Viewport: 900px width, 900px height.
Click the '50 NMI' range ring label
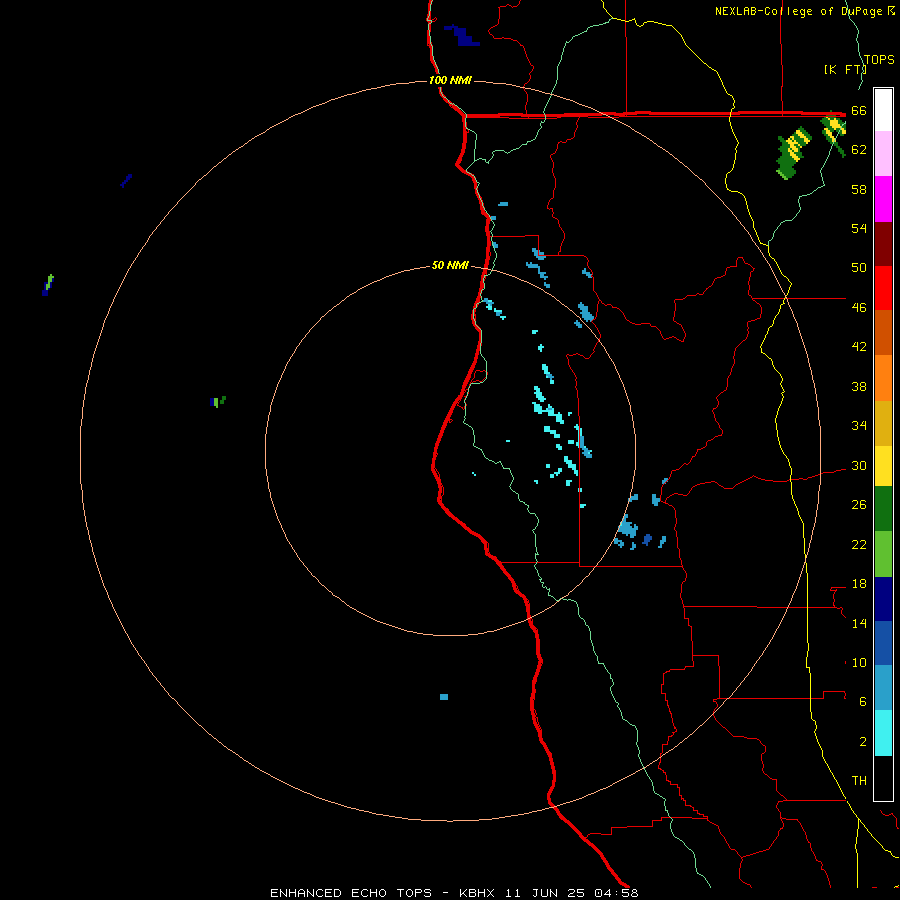(450, 265)
